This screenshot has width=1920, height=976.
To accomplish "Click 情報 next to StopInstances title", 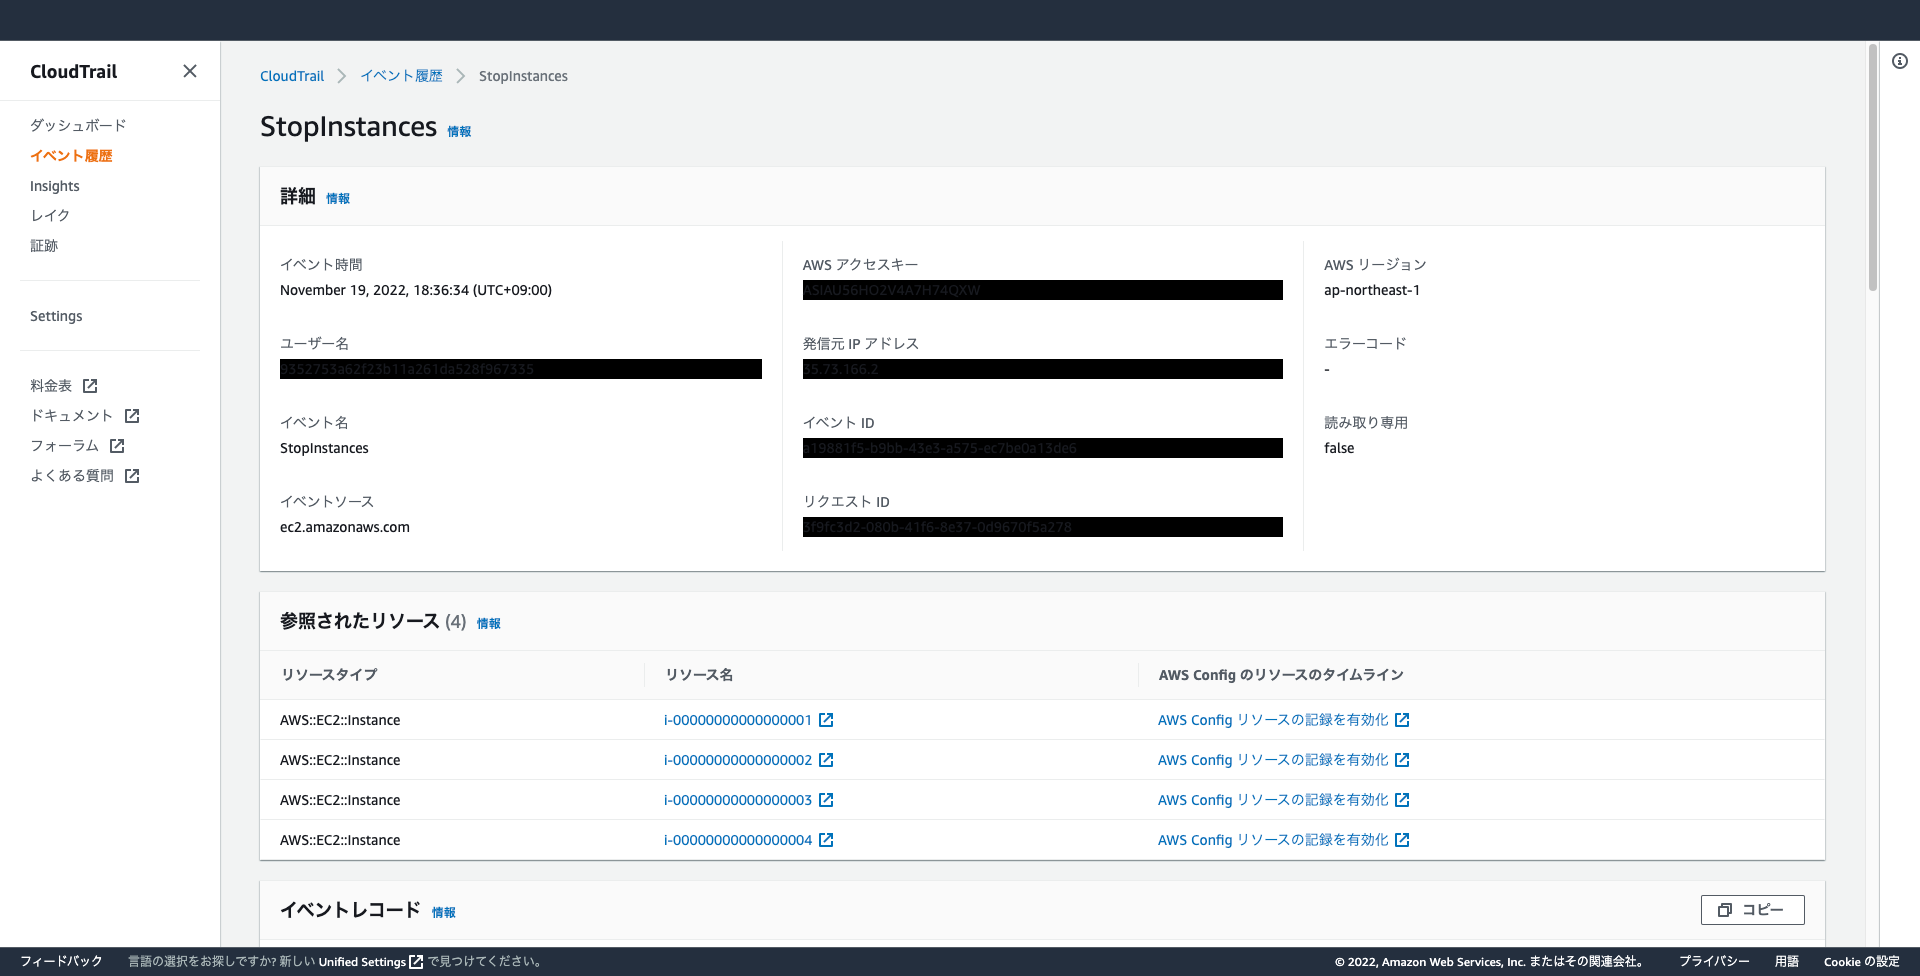I will [x=459, y=131].
